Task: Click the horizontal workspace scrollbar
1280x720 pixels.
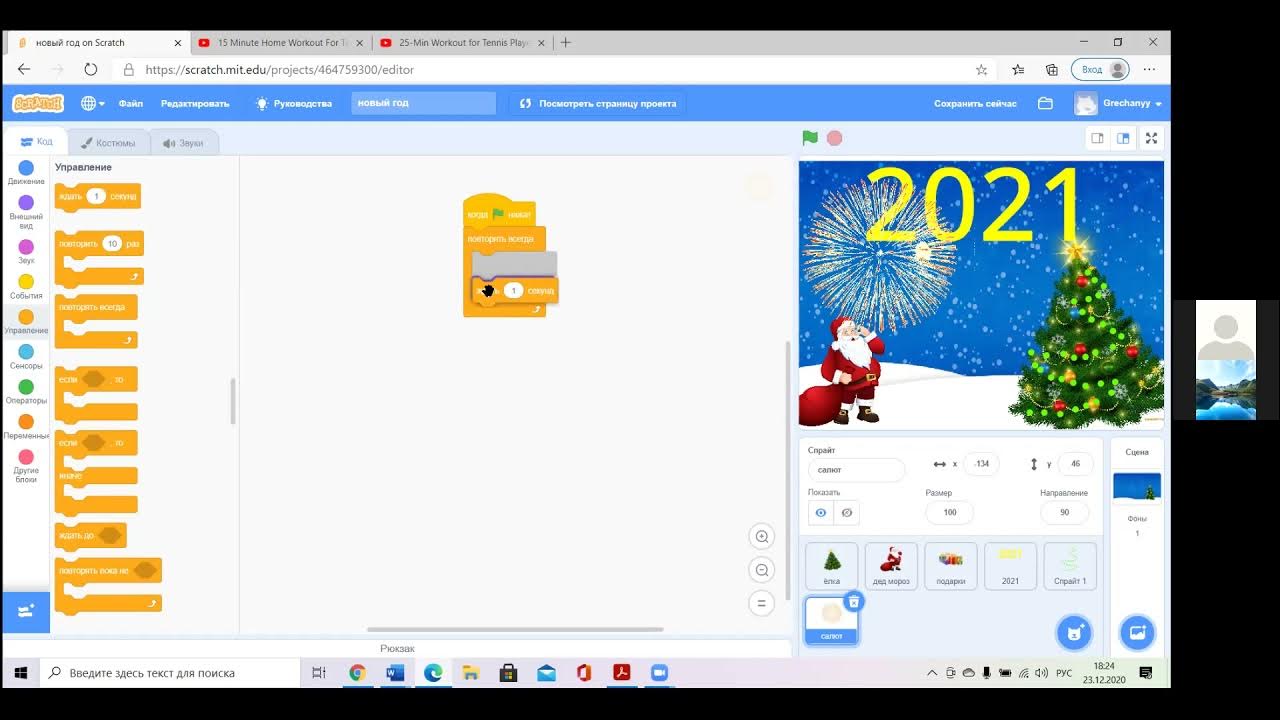Action: coord(515,630)
